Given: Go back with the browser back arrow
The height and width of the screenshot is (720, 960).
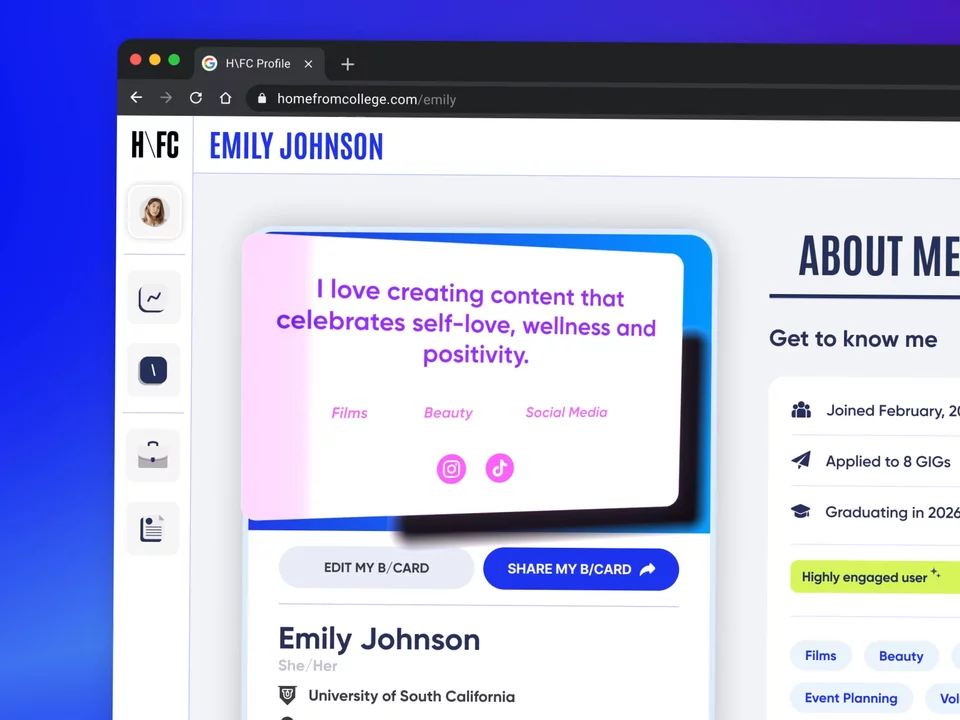Looking at the screenshot, I should pyautogui.click(x=137, y=97).
